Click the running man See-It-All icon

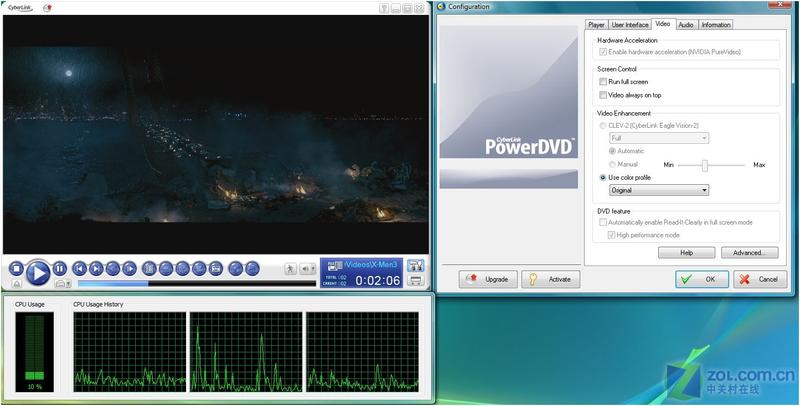(290, 268)
